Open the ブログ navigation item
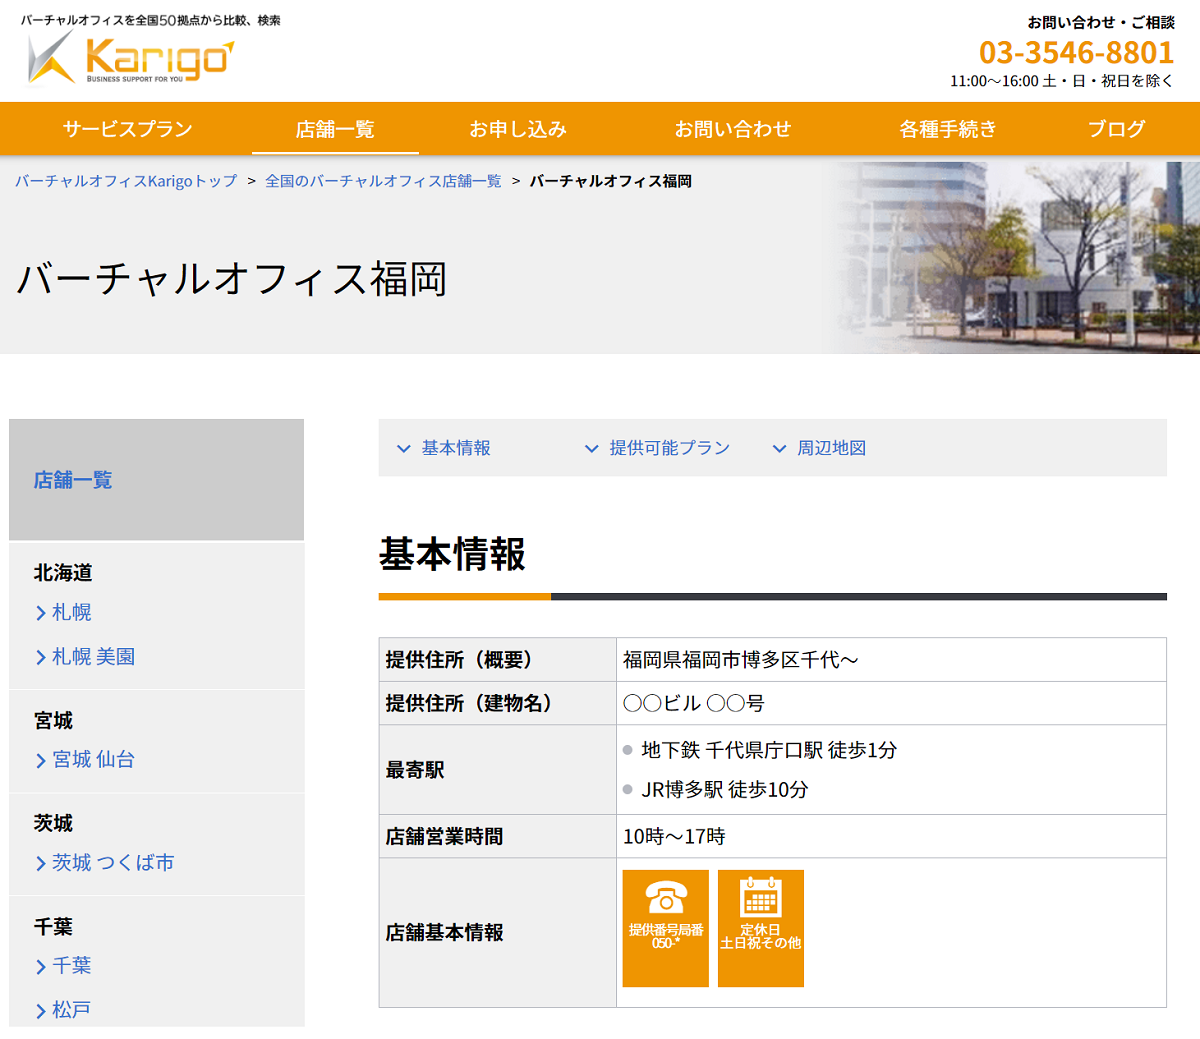The width and height of the screenshot is (1200, 1039). pos(1116,129)
